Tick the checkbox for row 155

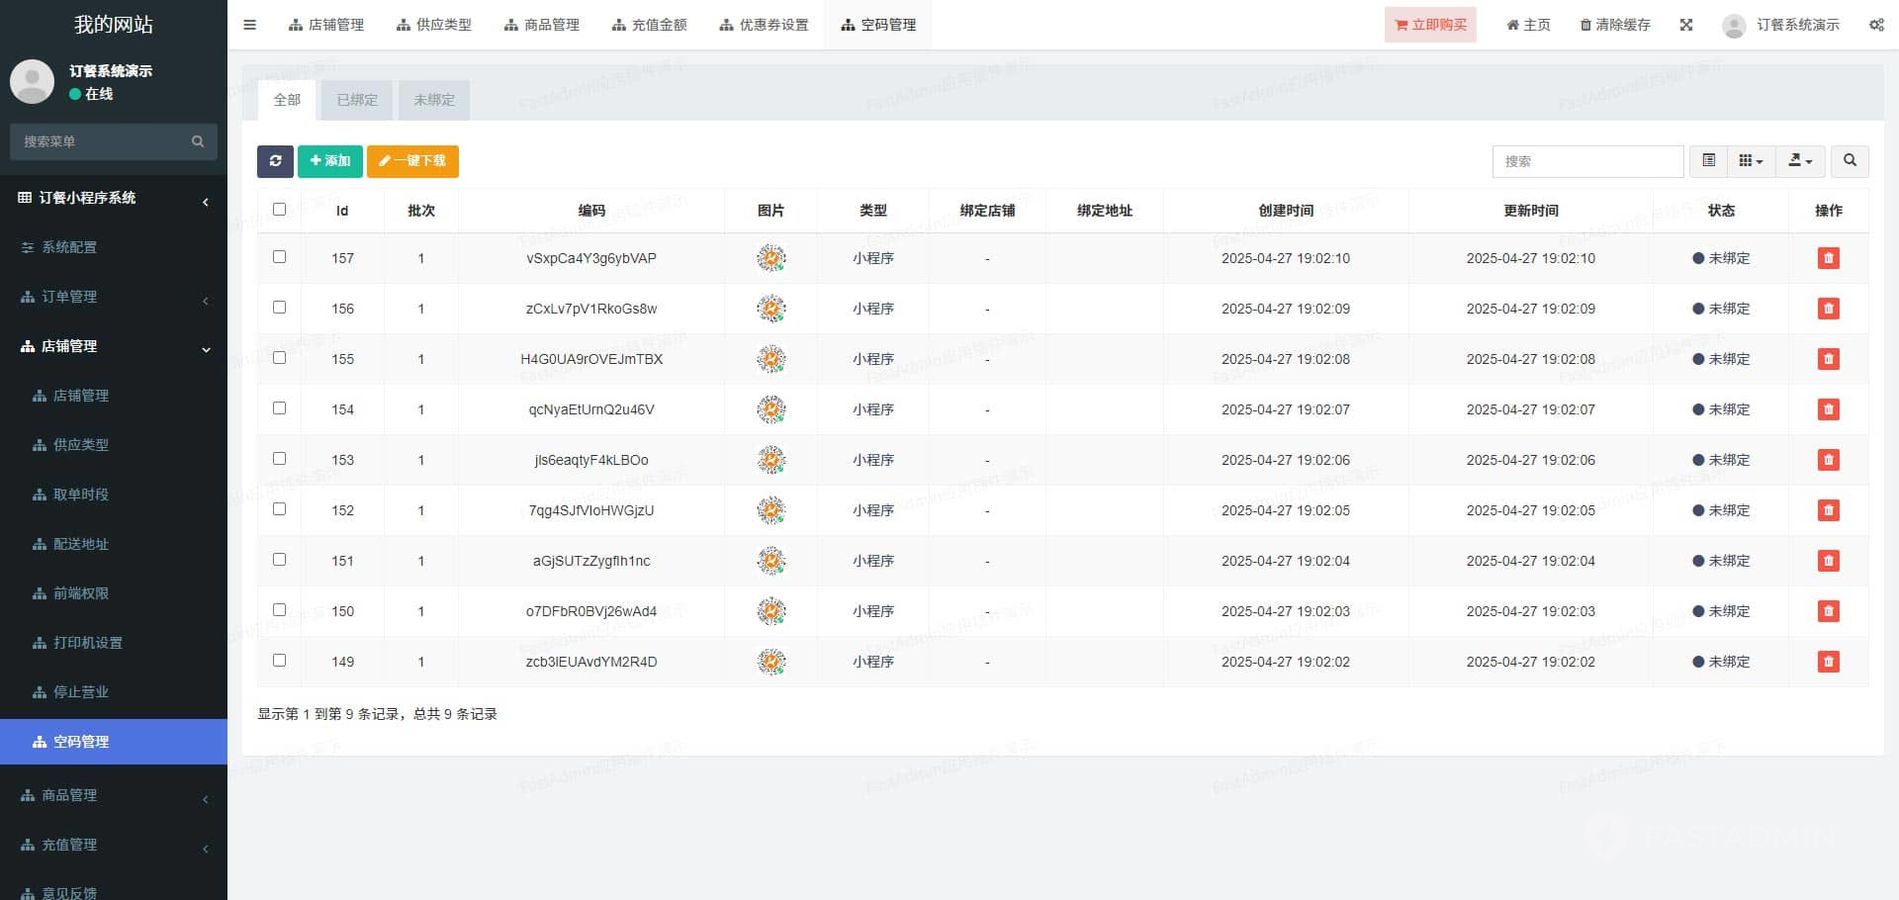point(279,358)
